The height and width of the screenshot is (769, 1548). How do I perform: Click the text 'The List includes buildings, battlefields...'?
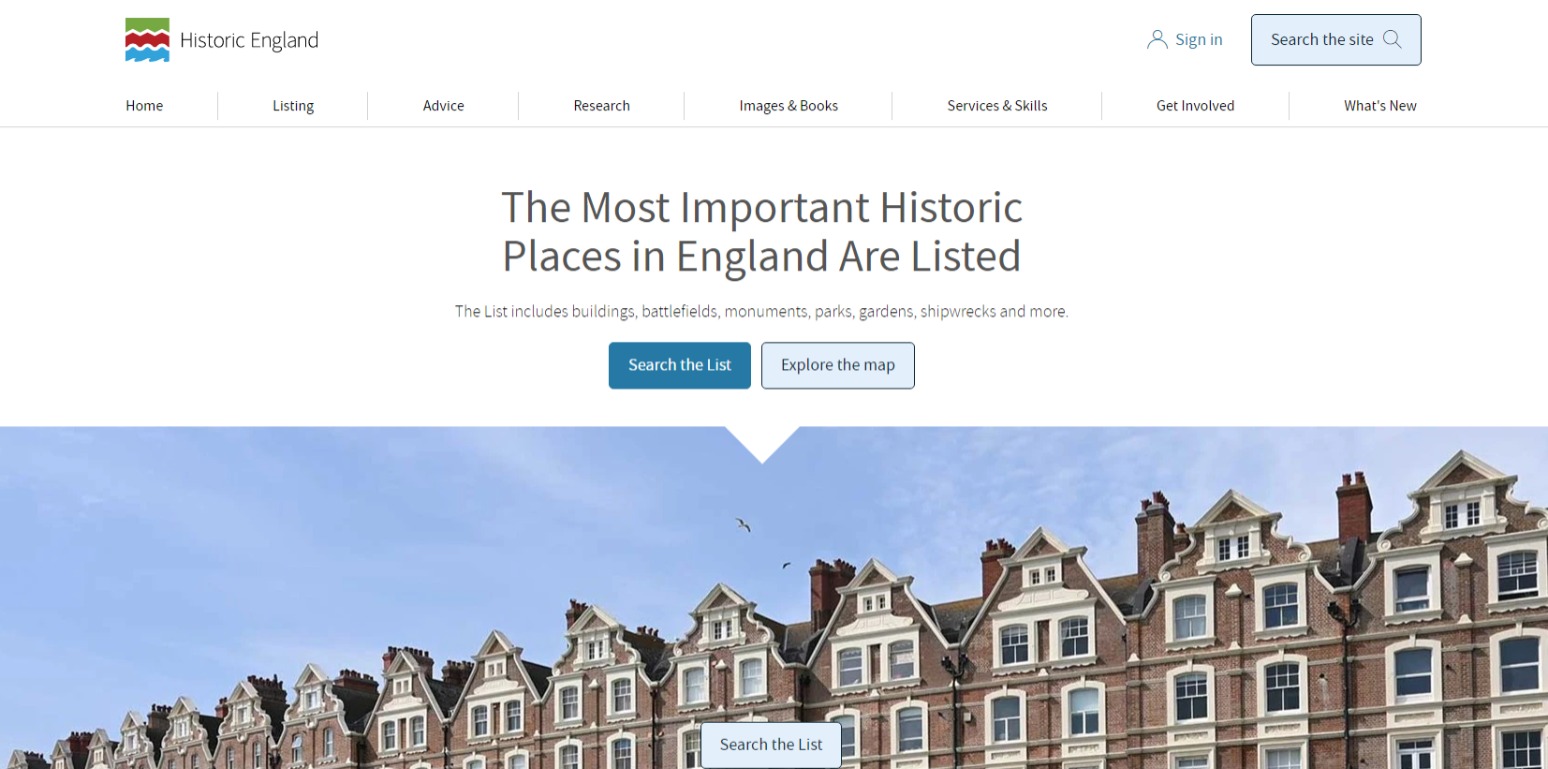click(762, 311)
